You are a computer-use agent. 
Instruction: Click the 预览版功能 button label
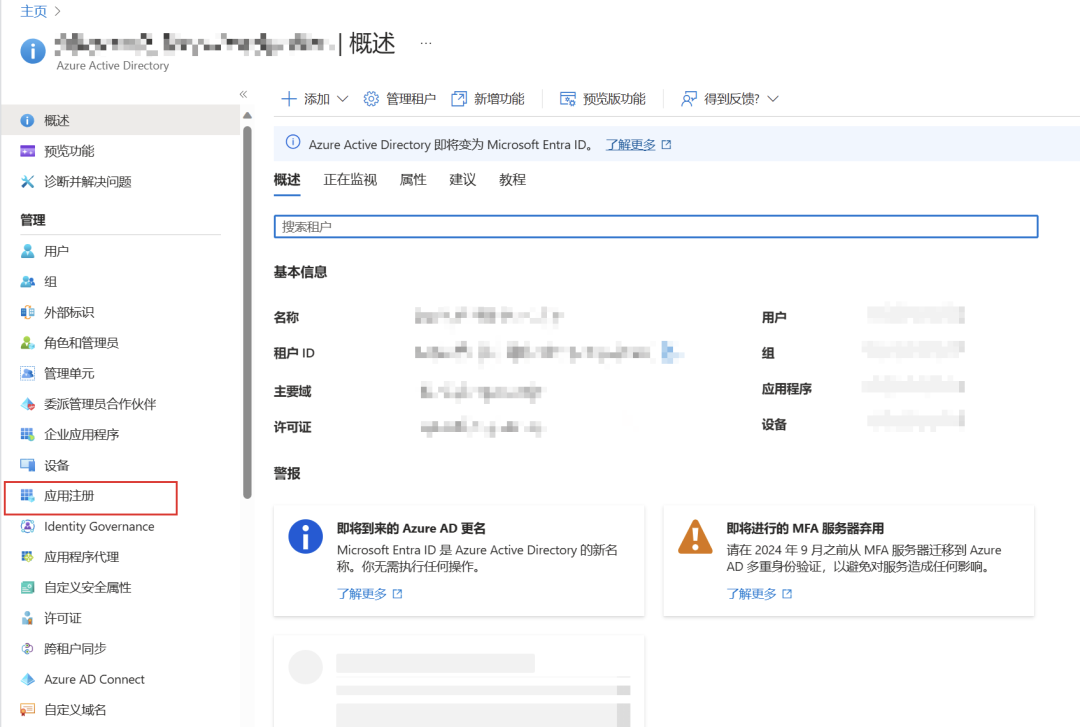tap(614, 99)
